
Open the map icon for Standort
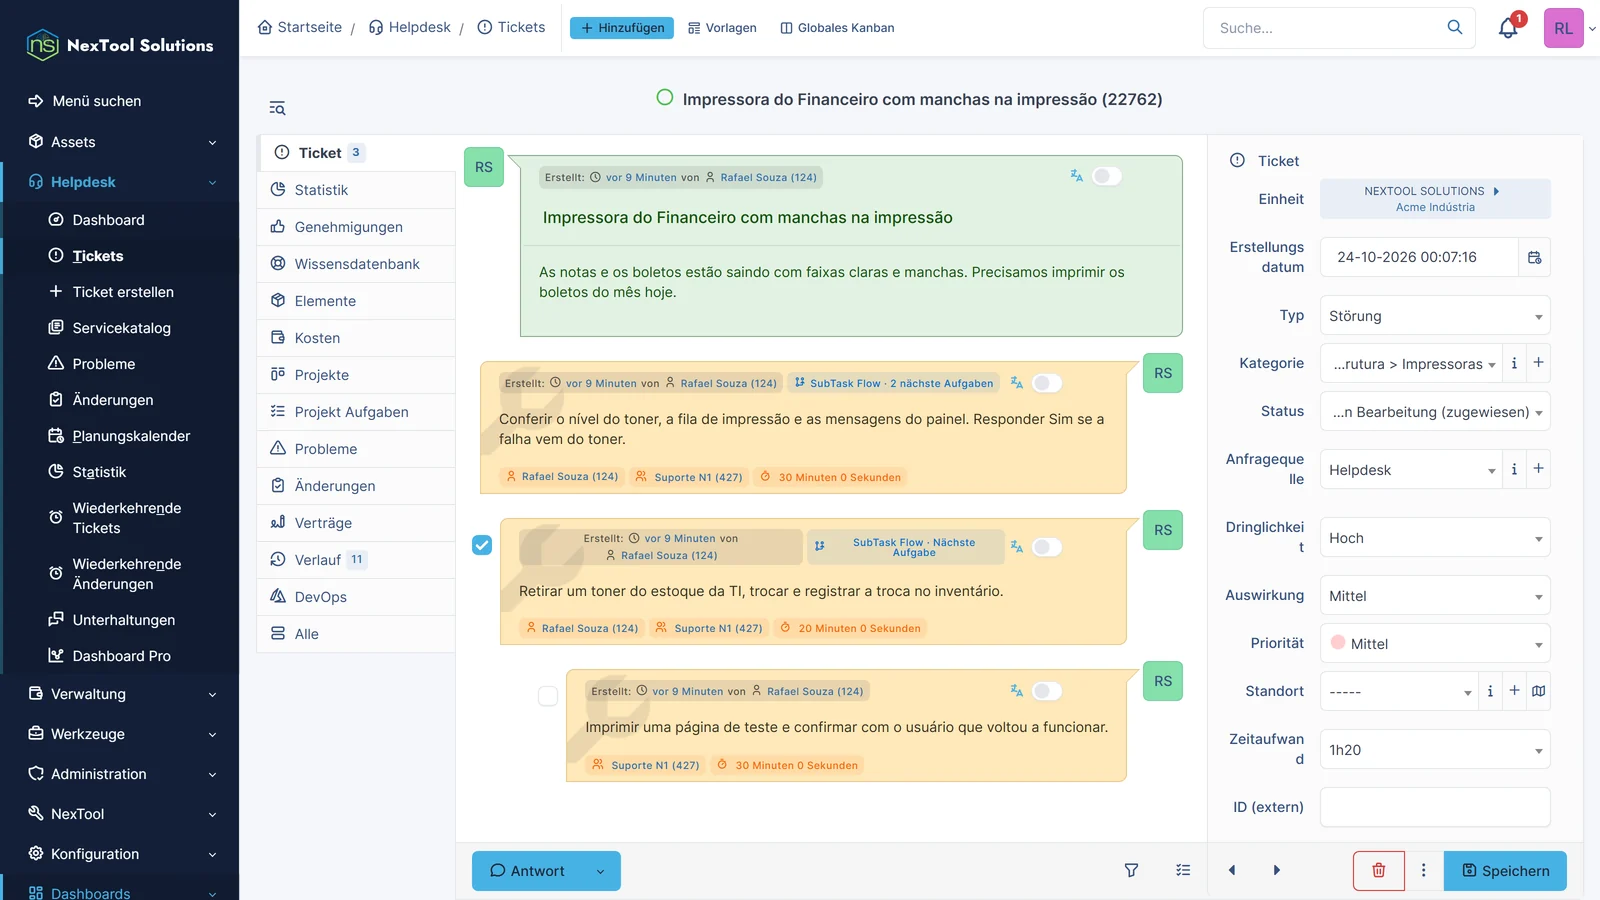[1538, 691]
